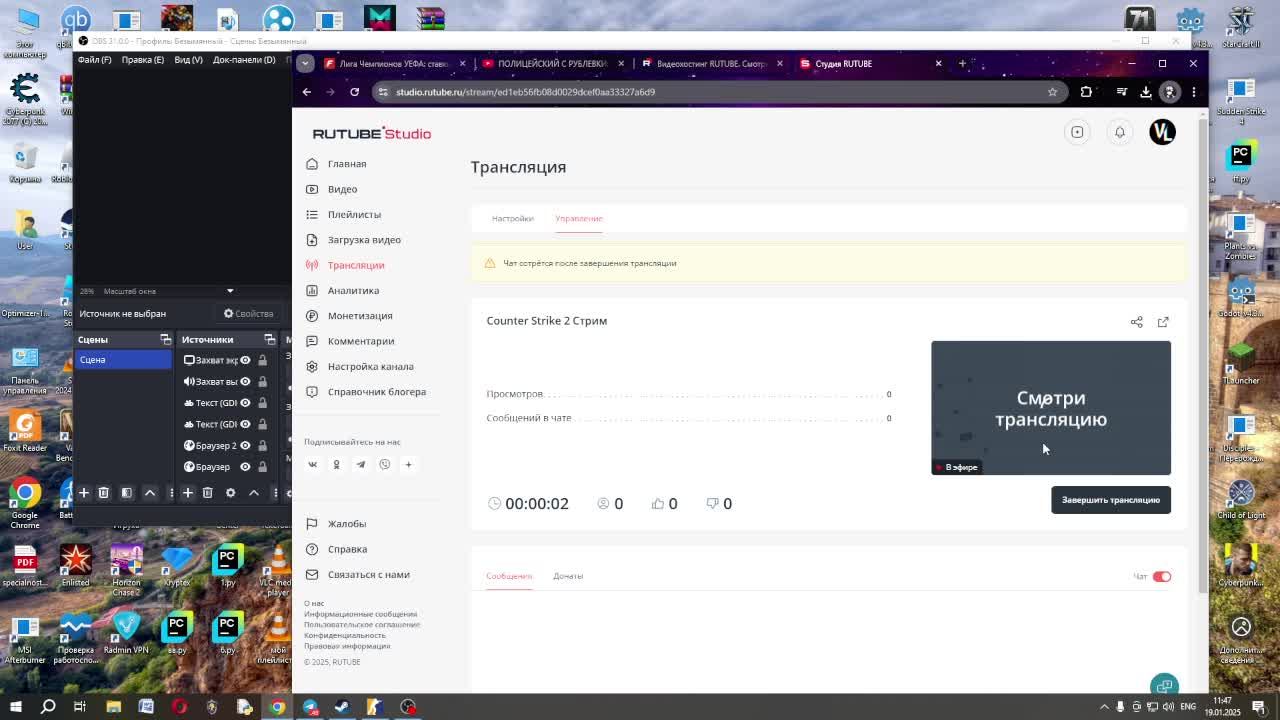Pop out the OBS Sources dock panel

(270, 340)
